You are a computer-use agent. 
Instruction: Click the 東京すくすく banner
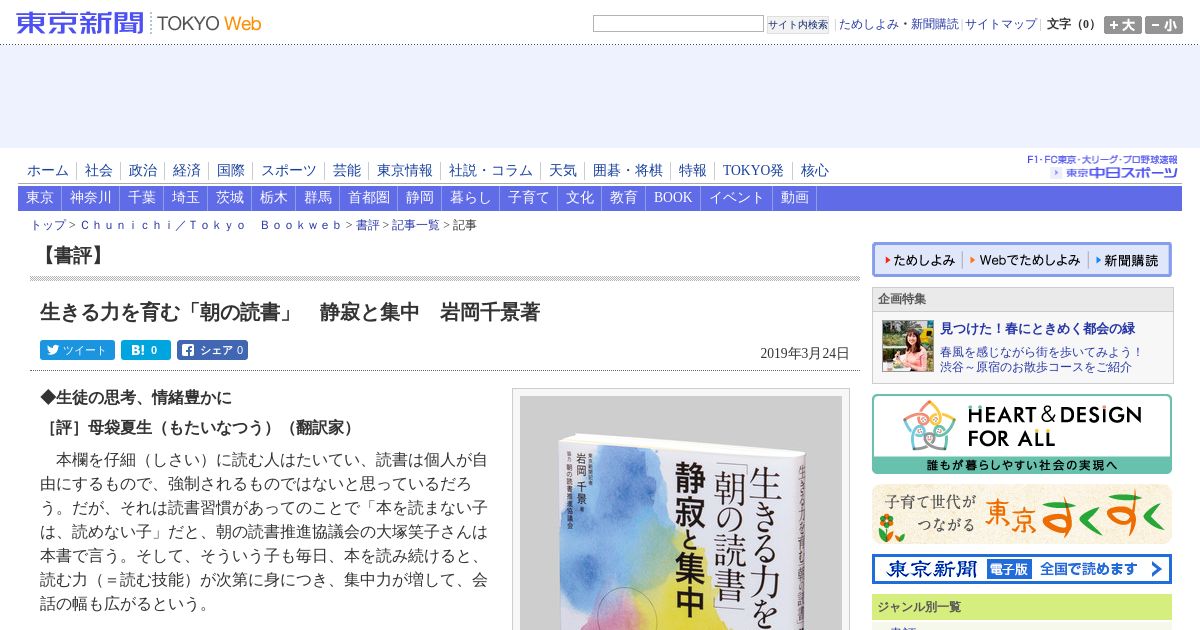click(1022, 514)
